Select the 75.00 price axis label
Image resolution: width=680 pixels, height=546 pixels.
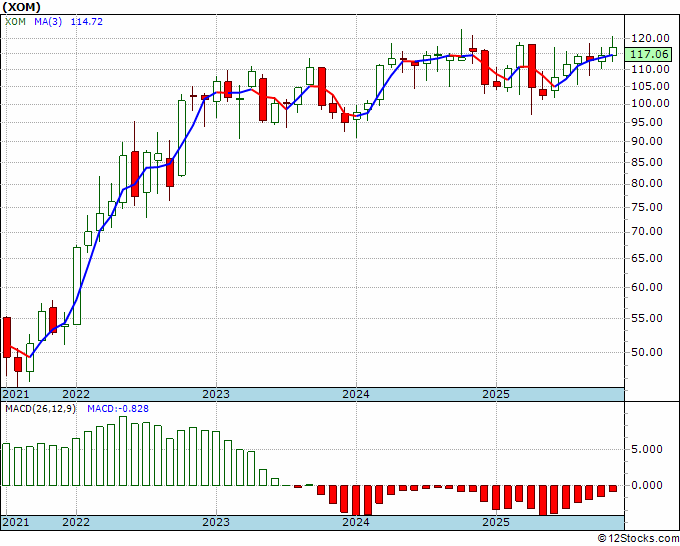click(x=647, y=207)
